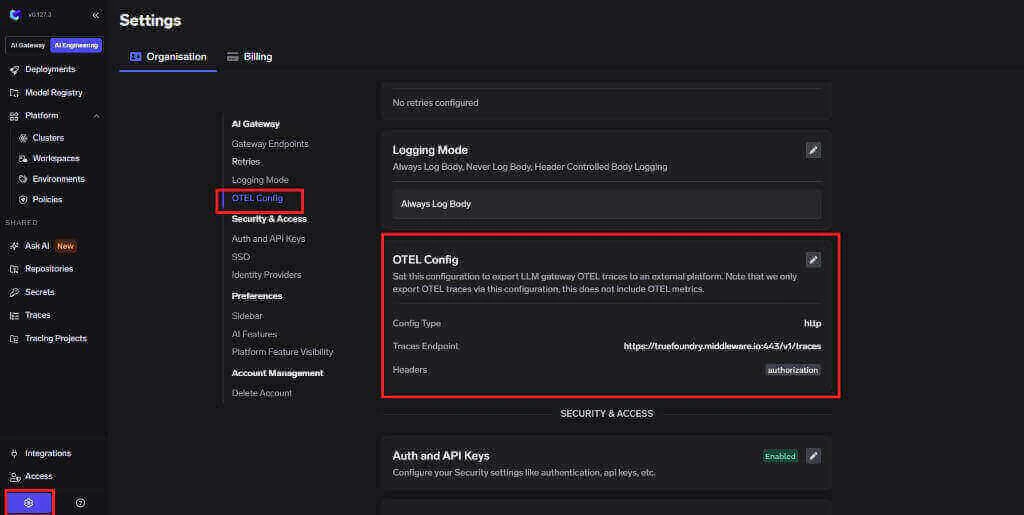
Task: Click the Secrets key icon
Action: click(x=14, y=292)
